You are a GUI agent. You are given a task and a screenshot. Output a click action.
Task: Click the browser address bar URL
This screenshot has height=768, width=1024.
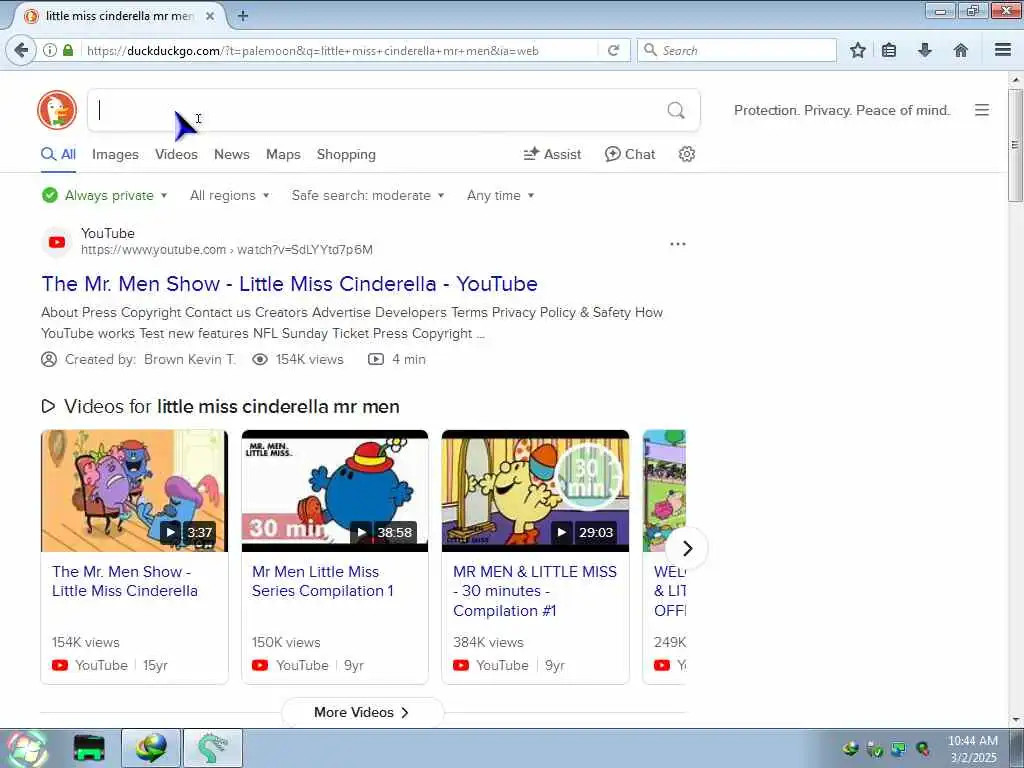pyautogui.click(x=312, y=50)
